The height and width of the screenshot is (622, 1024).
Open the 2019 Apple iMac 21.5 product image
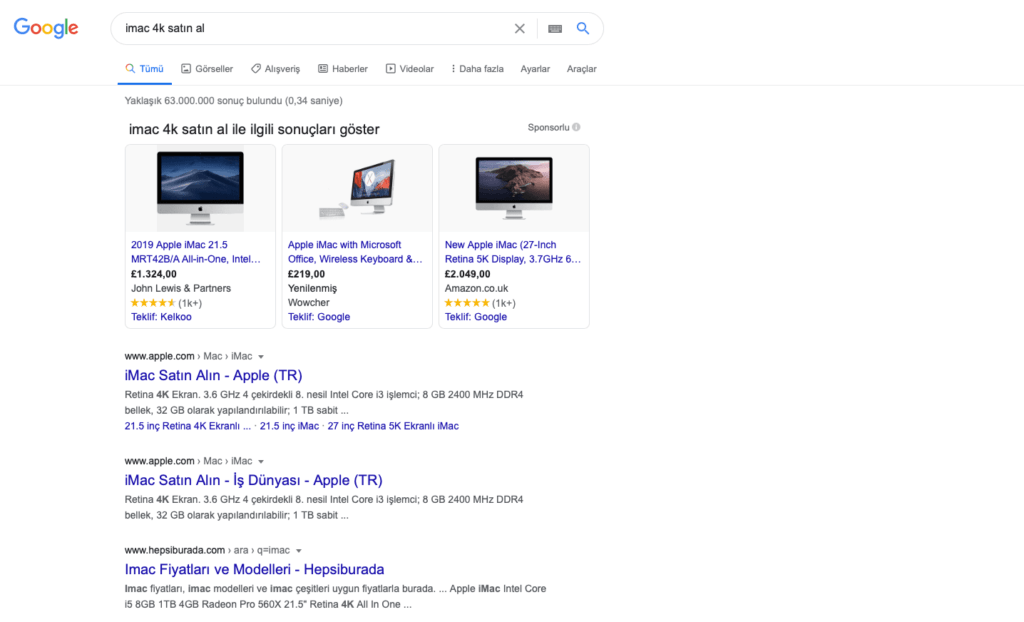tap(200, 188)
